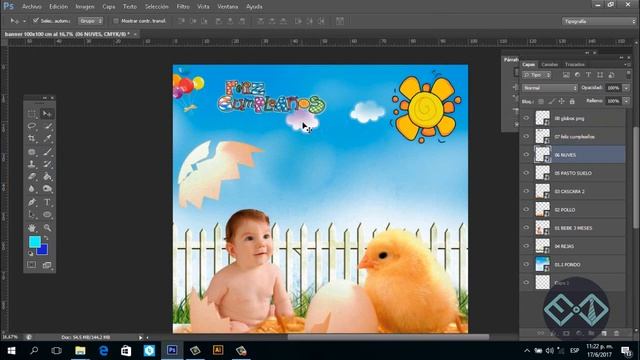The image size is (640, 360).
Task: Lock layer position icon
Action: point(562,101)
